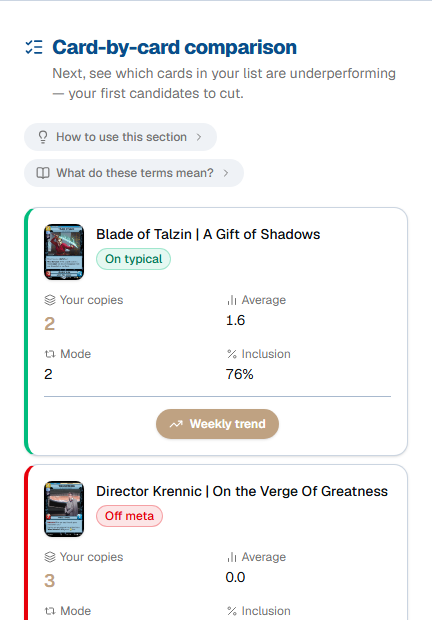Open the Director Krennic card thumbnail
The image size is (432, 620).
pos(64,509)
